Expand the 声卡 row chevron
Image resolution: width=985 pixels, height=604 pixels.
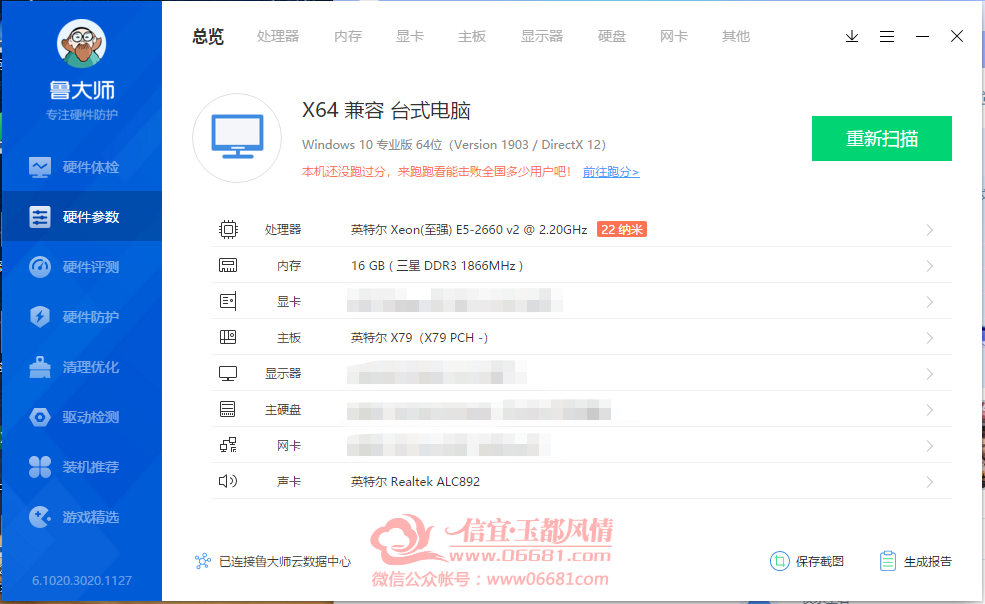click(x=930, y=482)
